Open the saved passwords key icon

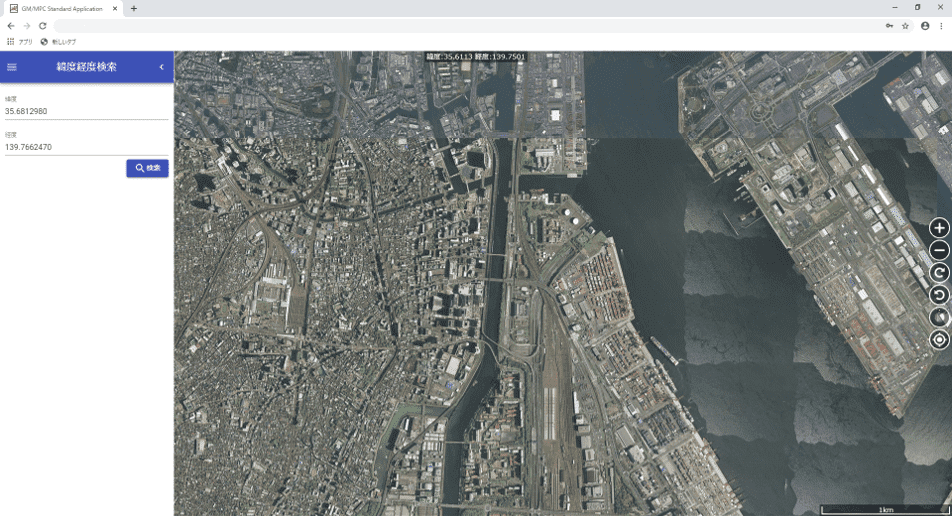(888, 25)
